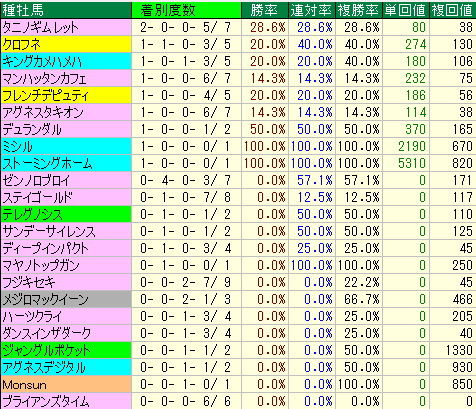Screen dimensions: 476x409
Task: Click the 5310 win return value
Action: coord(412,163)
